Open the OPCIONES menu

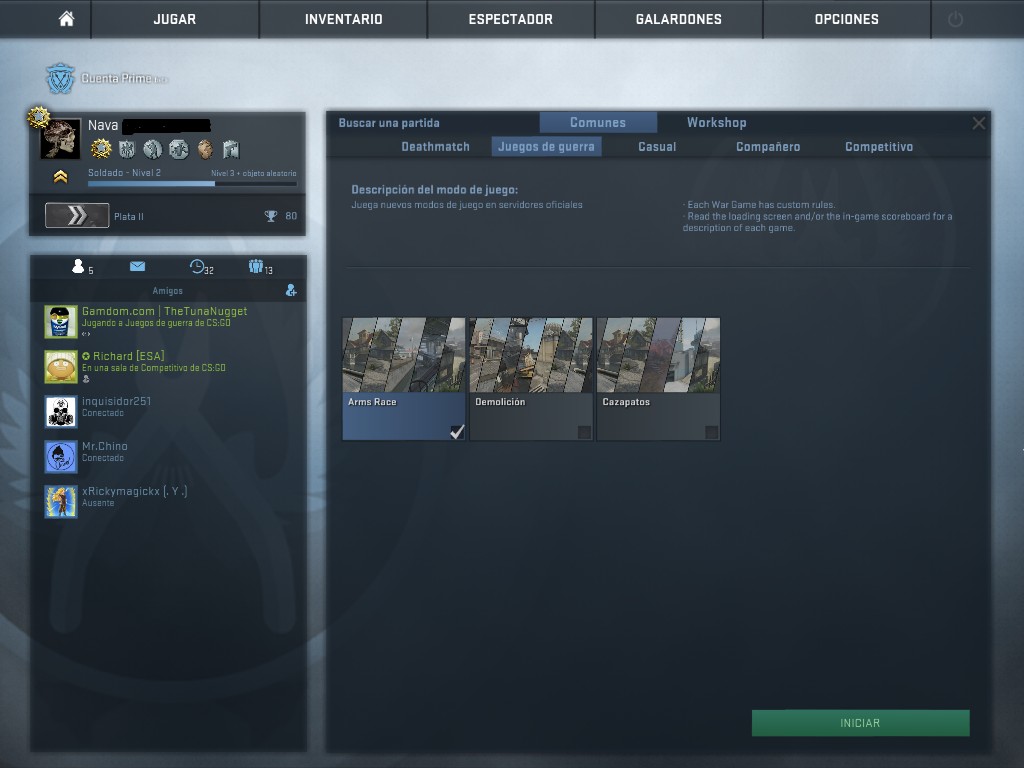(x=846, y=19)
